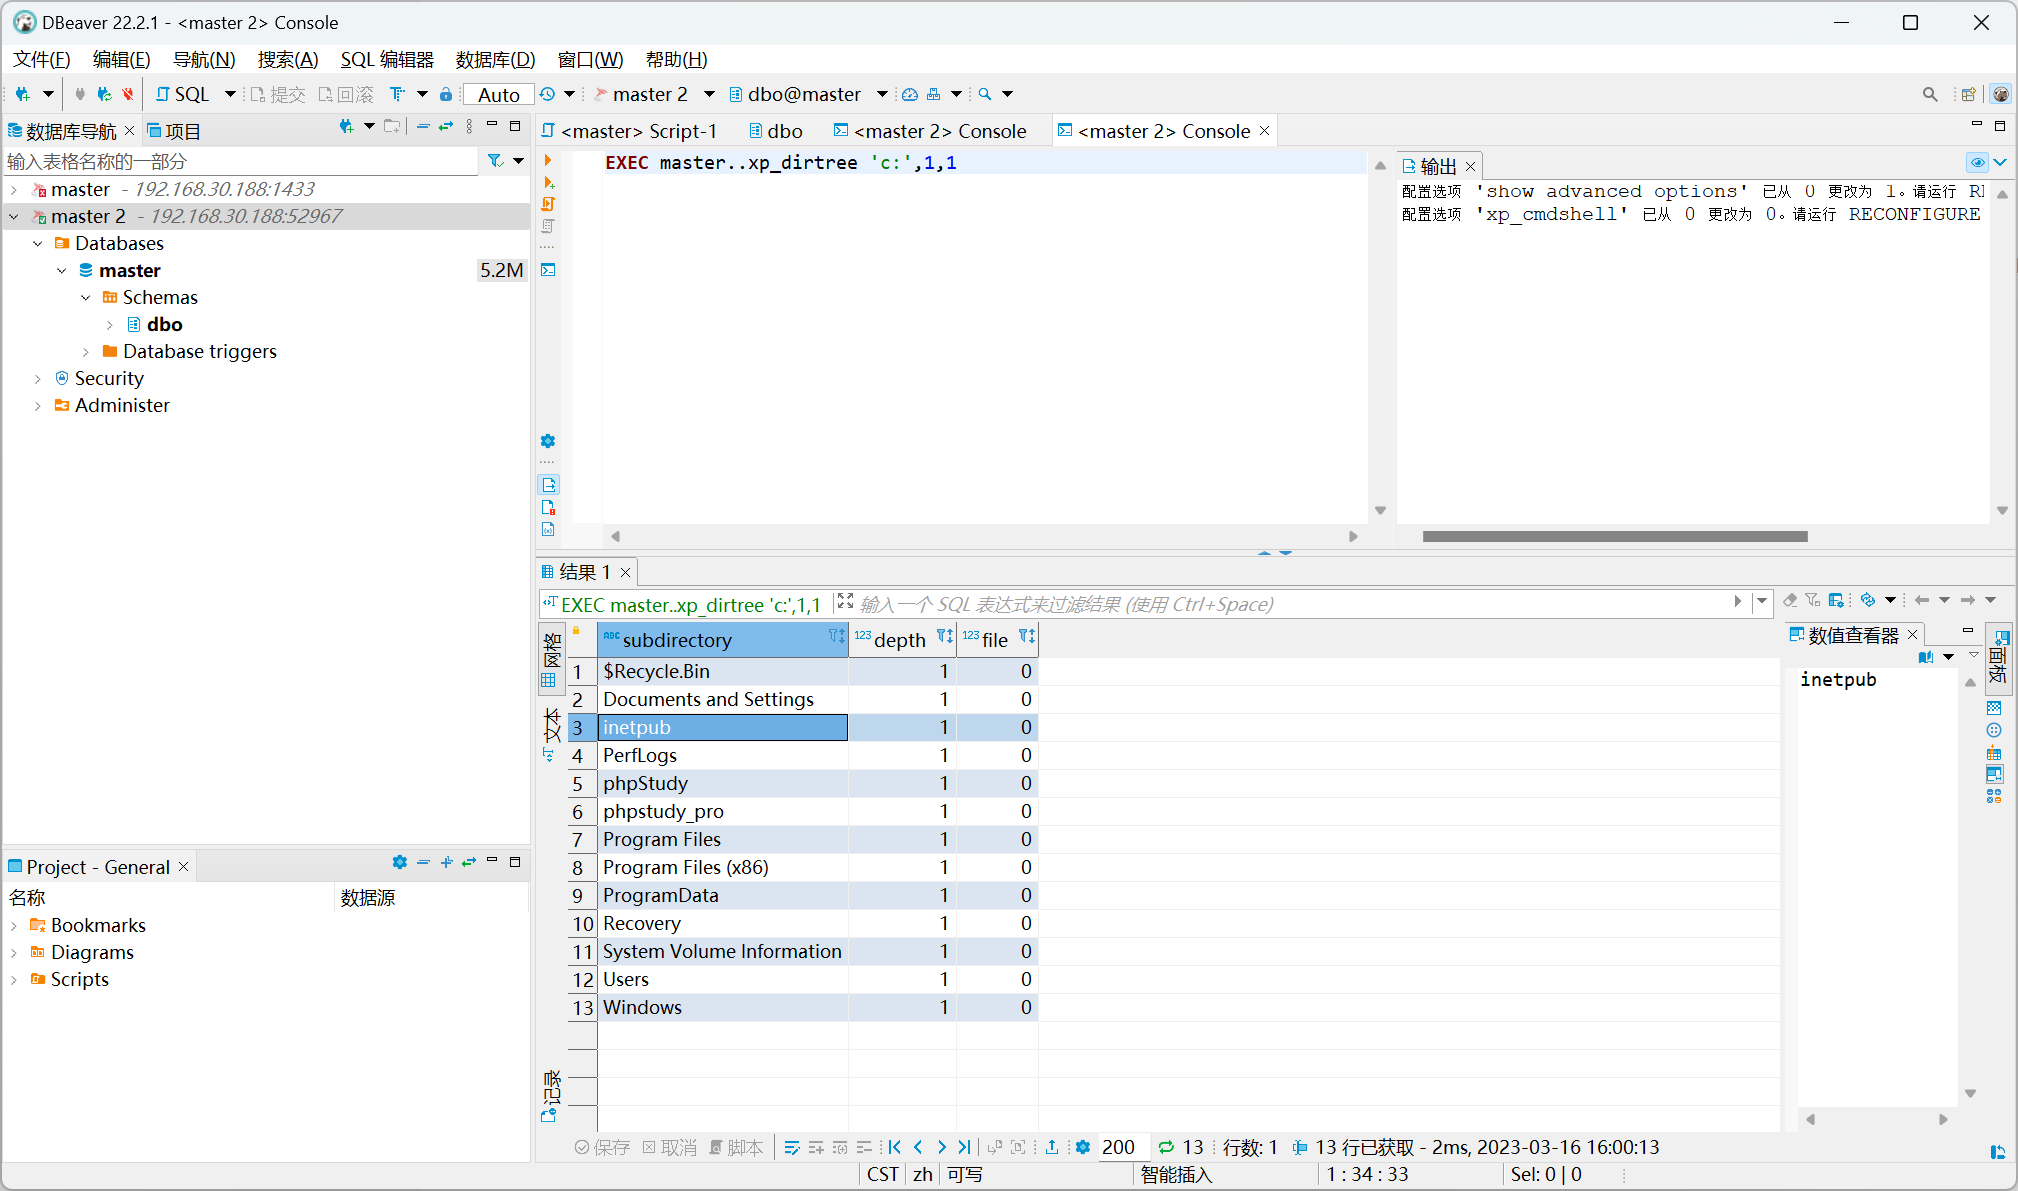Switch to grid view side tab

pyautogui.click(x=551, y=659)
